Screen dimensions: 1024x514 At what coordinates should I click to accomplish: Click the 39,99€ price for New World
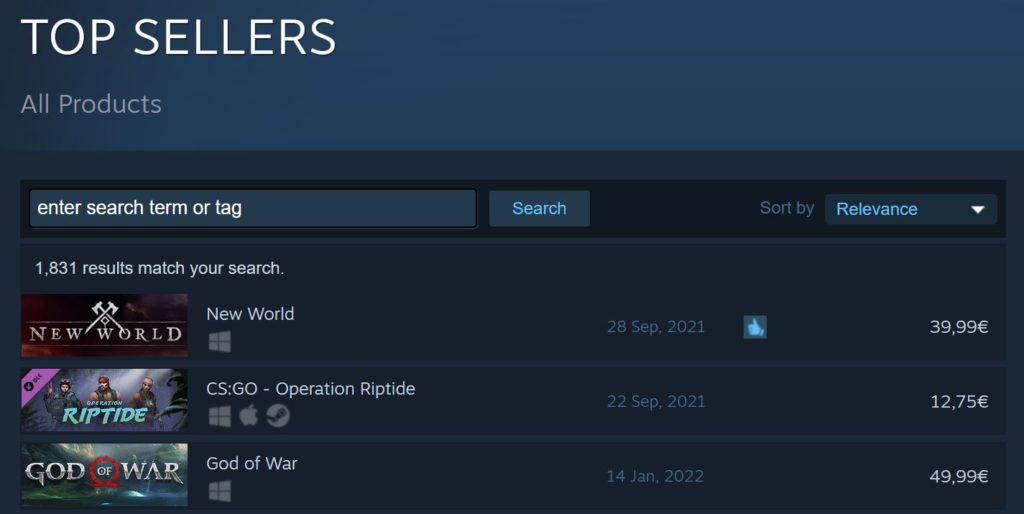[x=959, y=327]
